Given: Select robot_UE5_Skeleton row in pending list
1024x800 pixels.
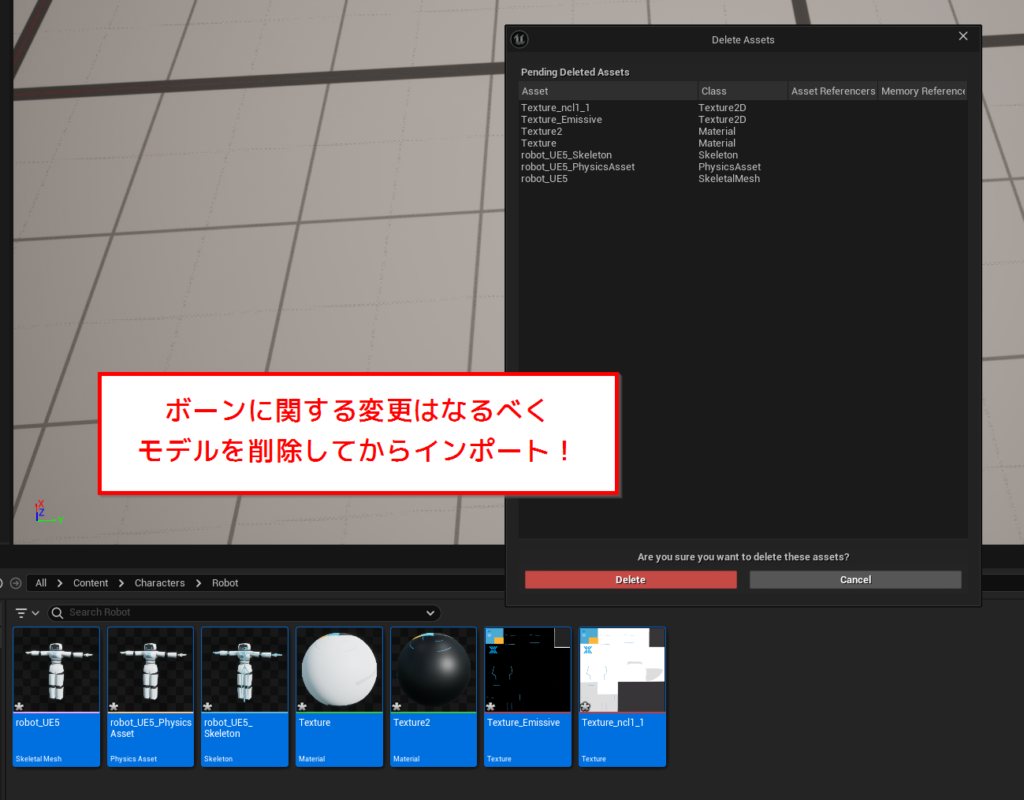Looking at the screenshot, I should coord(566,155).
